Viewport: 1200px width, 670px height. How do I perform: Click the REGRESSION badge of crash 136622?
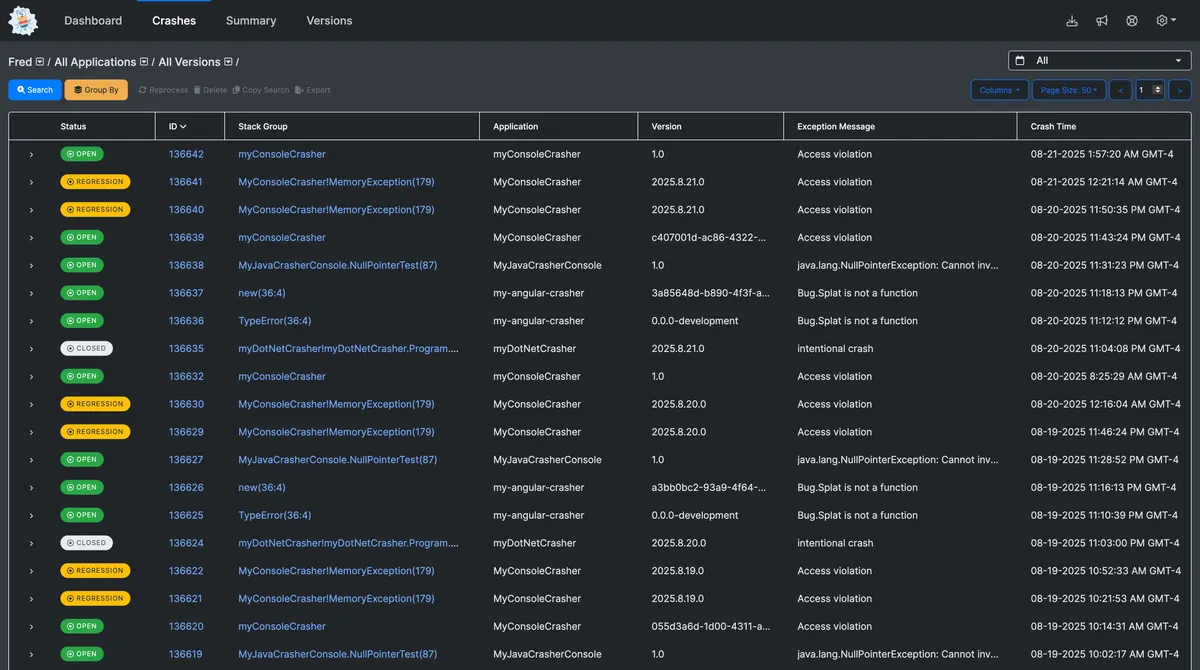coord(95,571)
